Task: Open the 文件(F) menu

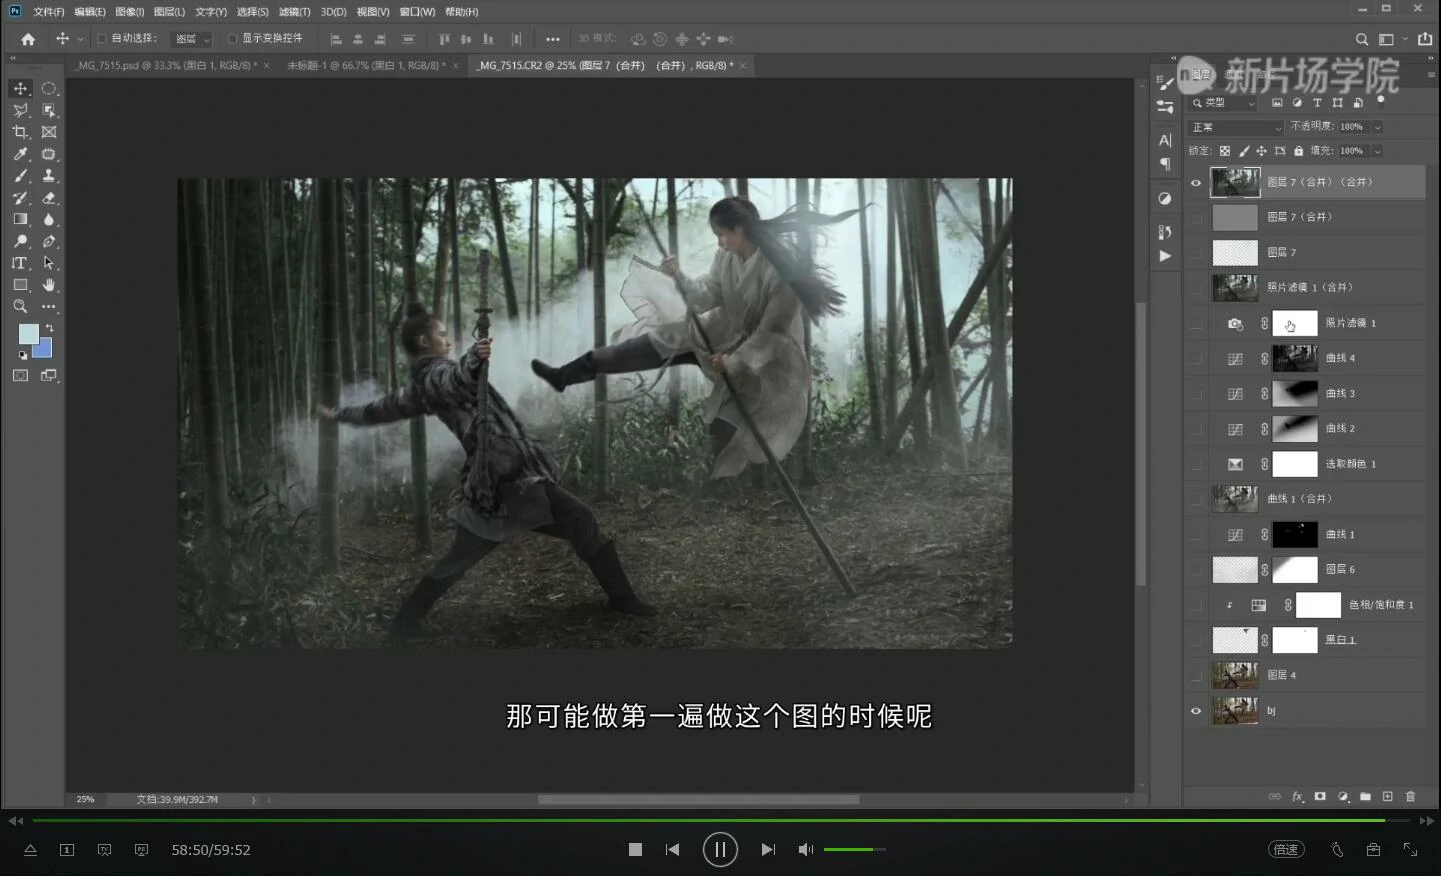Action: [48, 12]
